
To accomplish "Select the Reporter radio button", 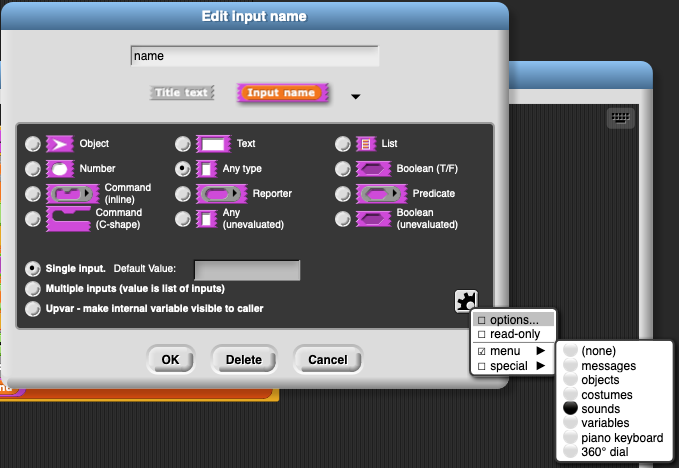I will 182,194.
